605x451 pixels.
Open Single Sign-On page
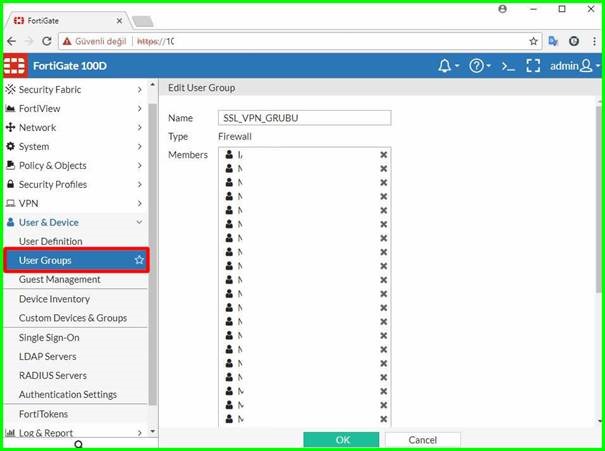49,338
